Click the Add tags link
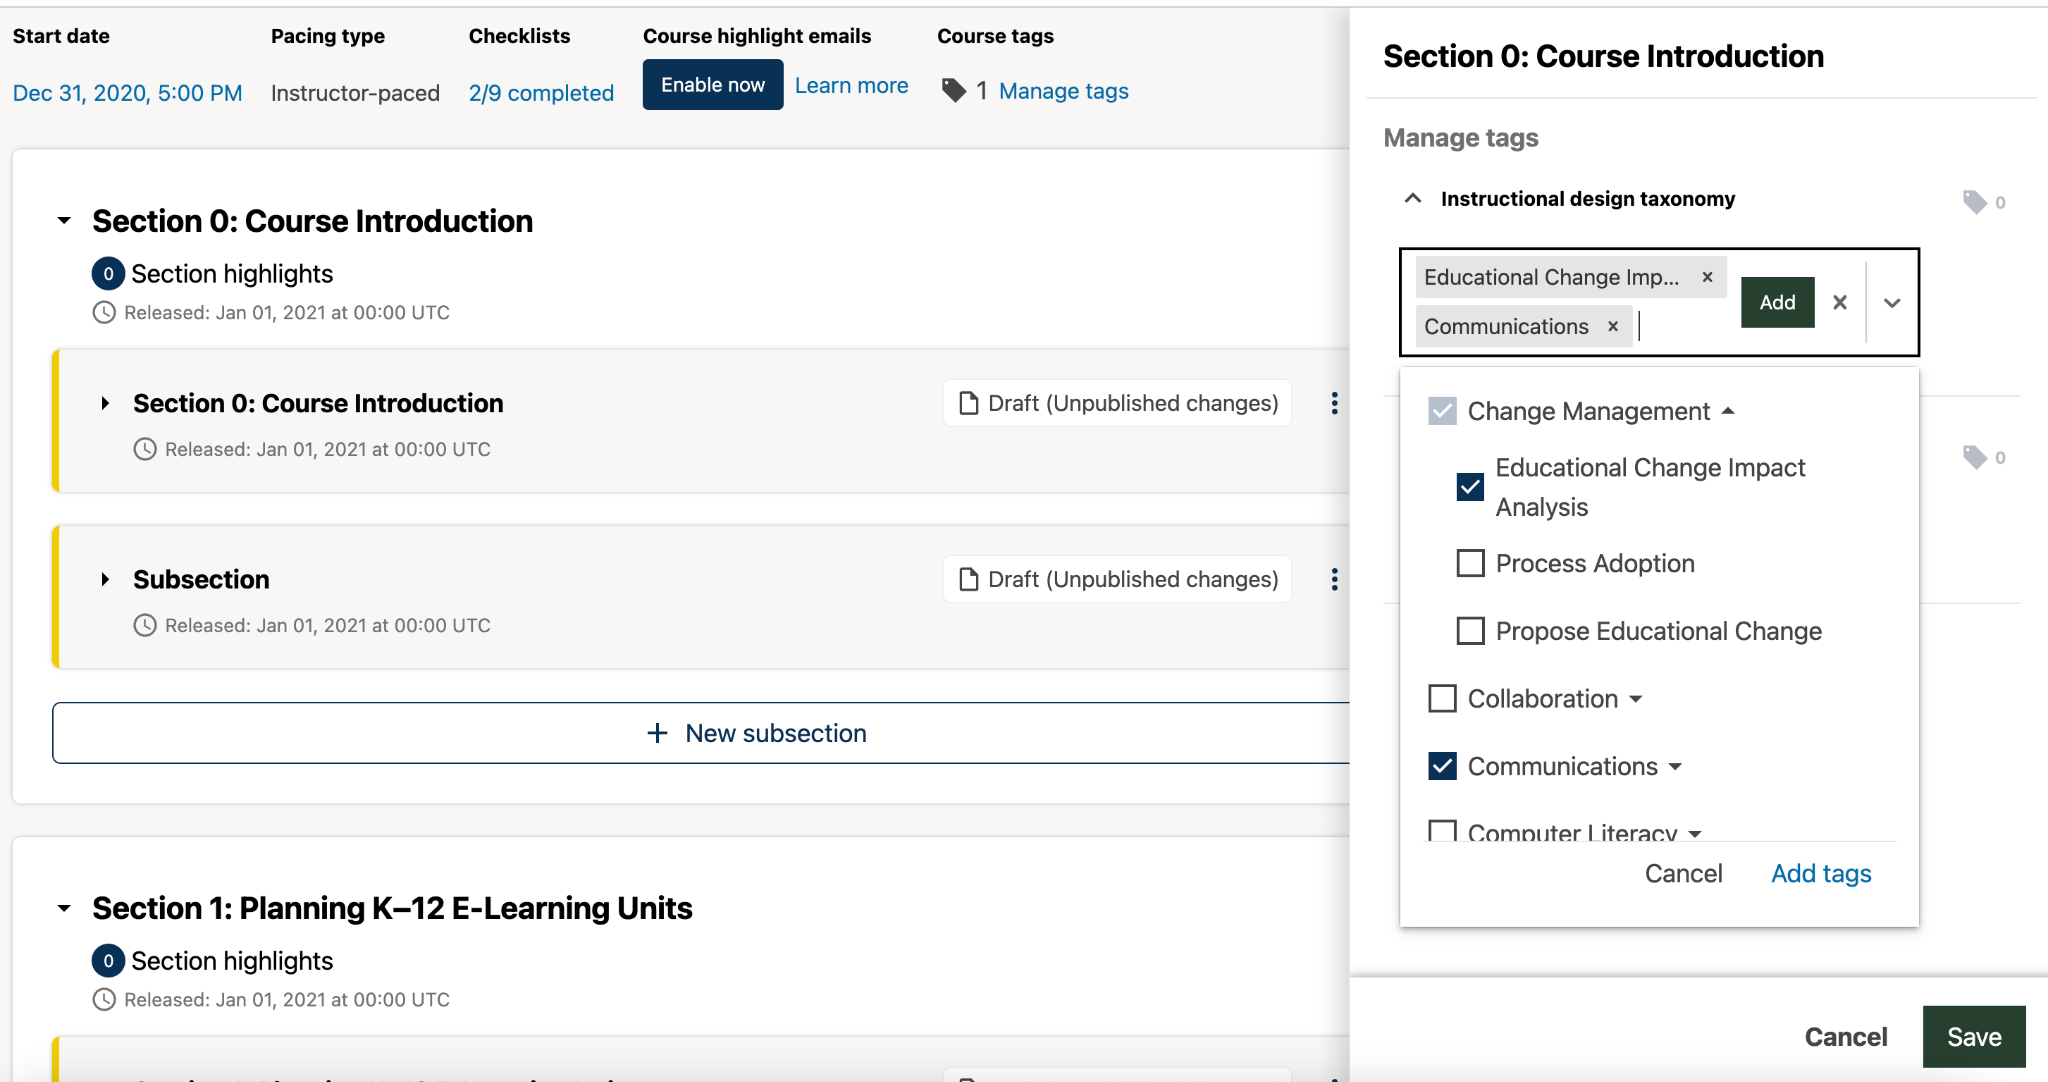The image size is (2048, 1082). tap(1821, 874)
